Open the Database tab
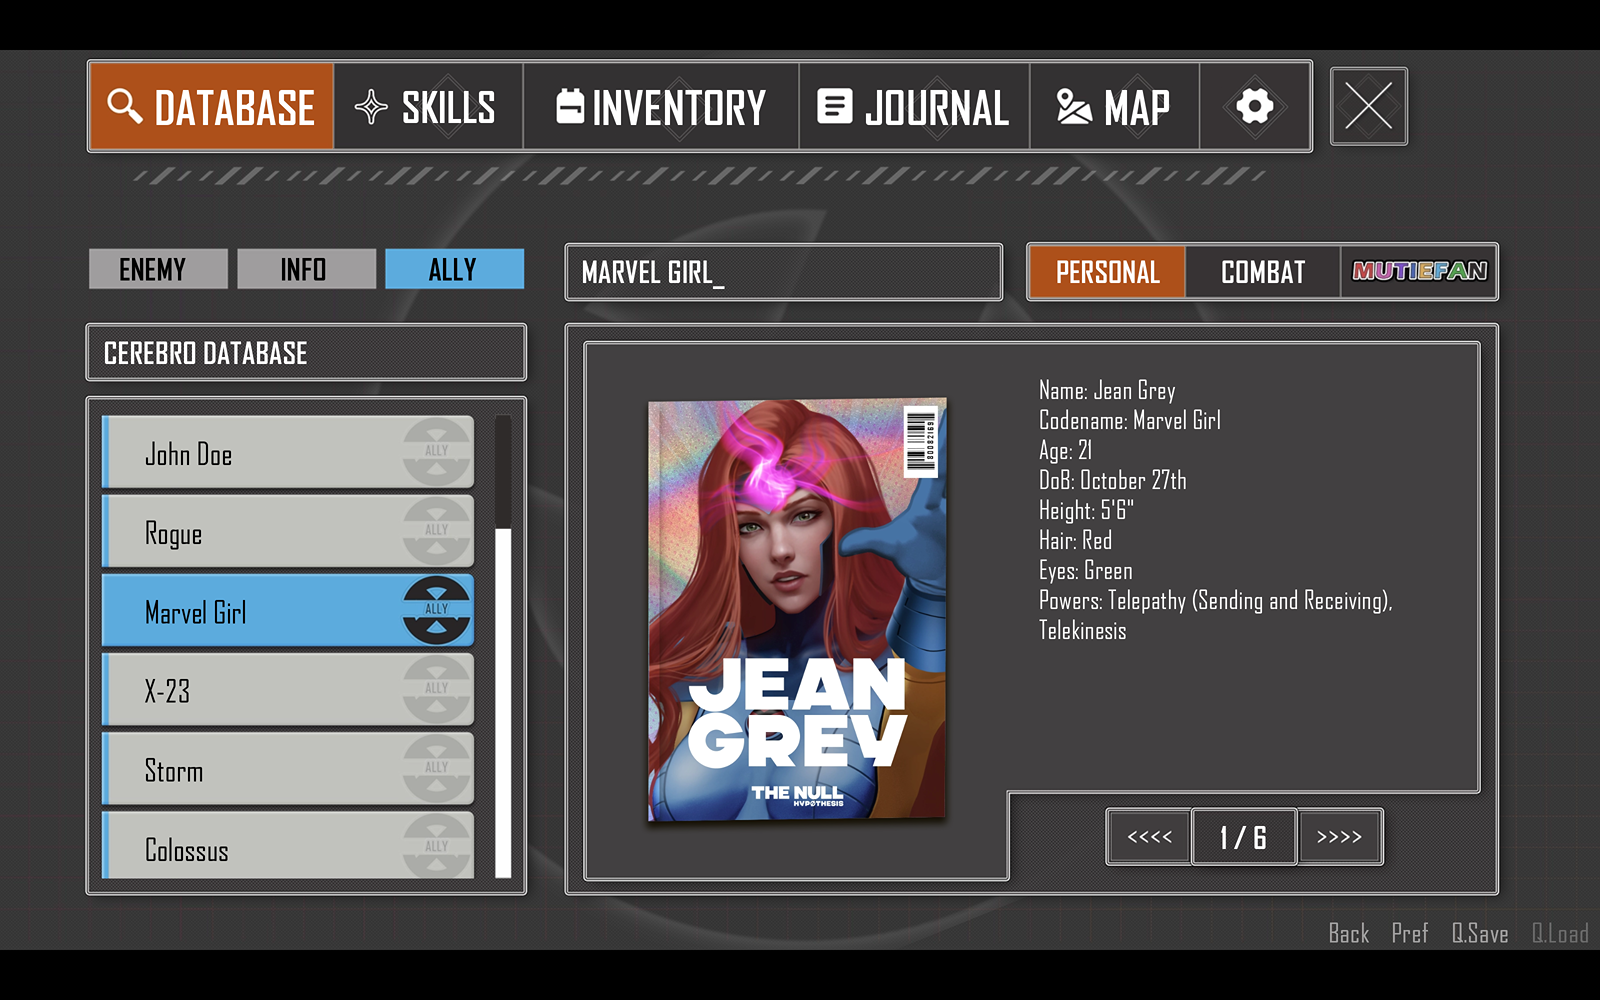 (x=212, y=106)
